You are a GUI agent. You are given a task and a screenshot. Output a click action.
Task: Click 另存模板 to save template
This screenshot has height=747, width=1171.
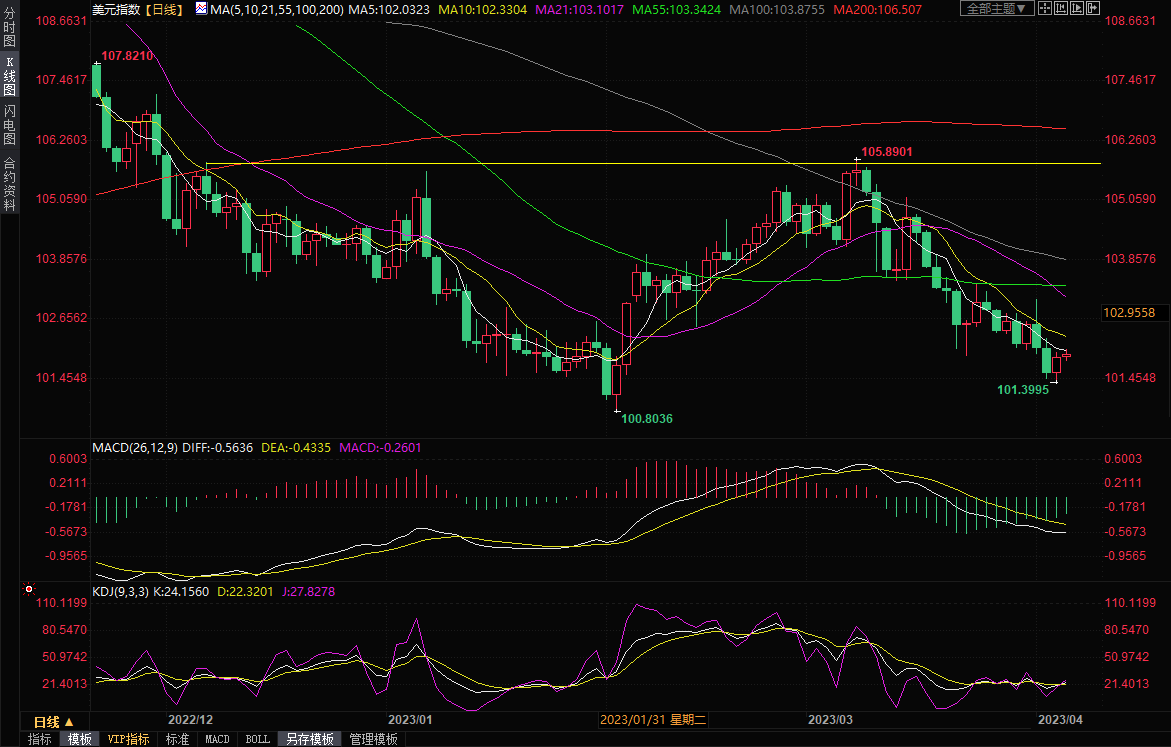click(309, 739)
